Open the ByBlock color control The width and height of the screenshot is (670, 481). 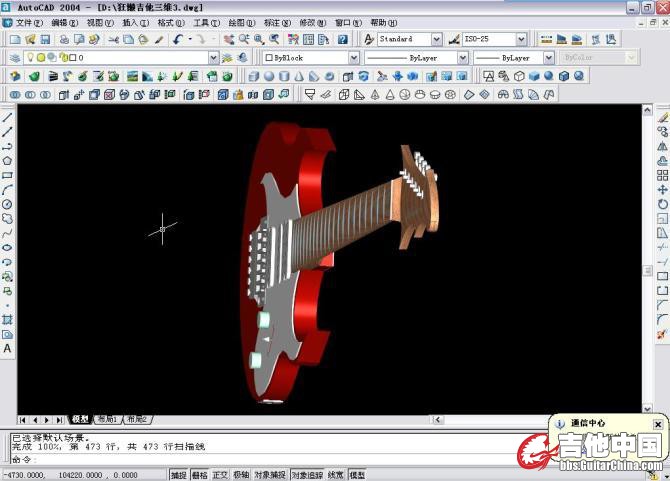(310, 58)
